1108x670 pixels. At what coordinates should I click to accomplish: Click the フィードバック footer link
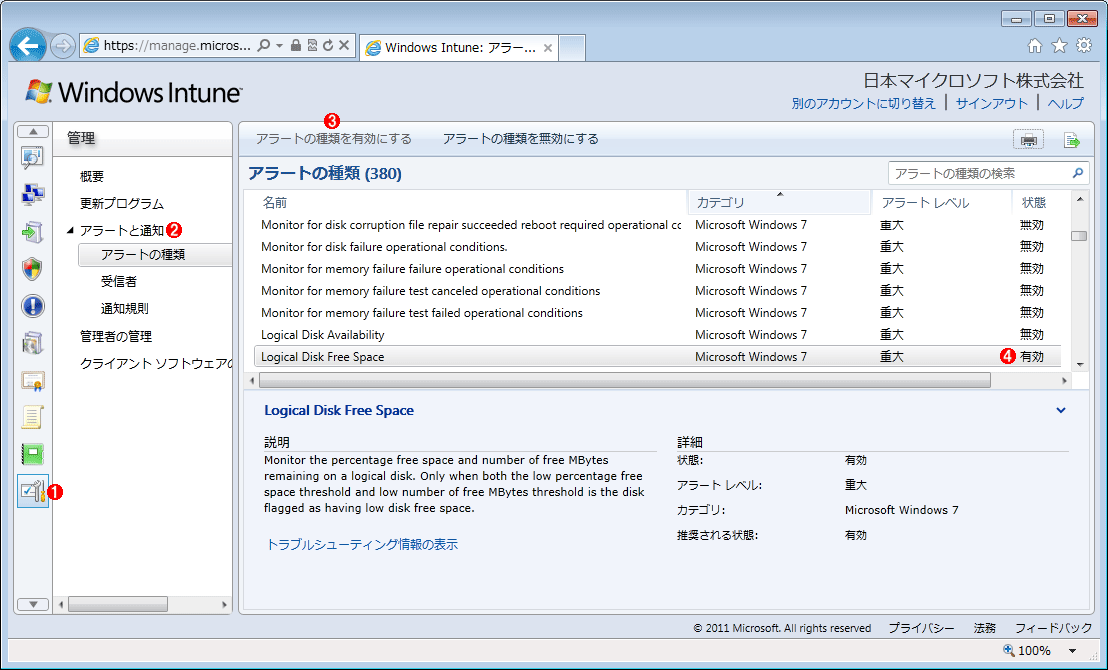(1054, 628)
